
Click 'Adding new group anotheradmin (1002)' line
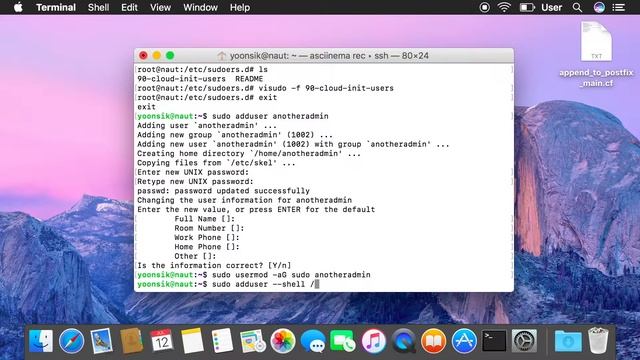click(235, 135)
